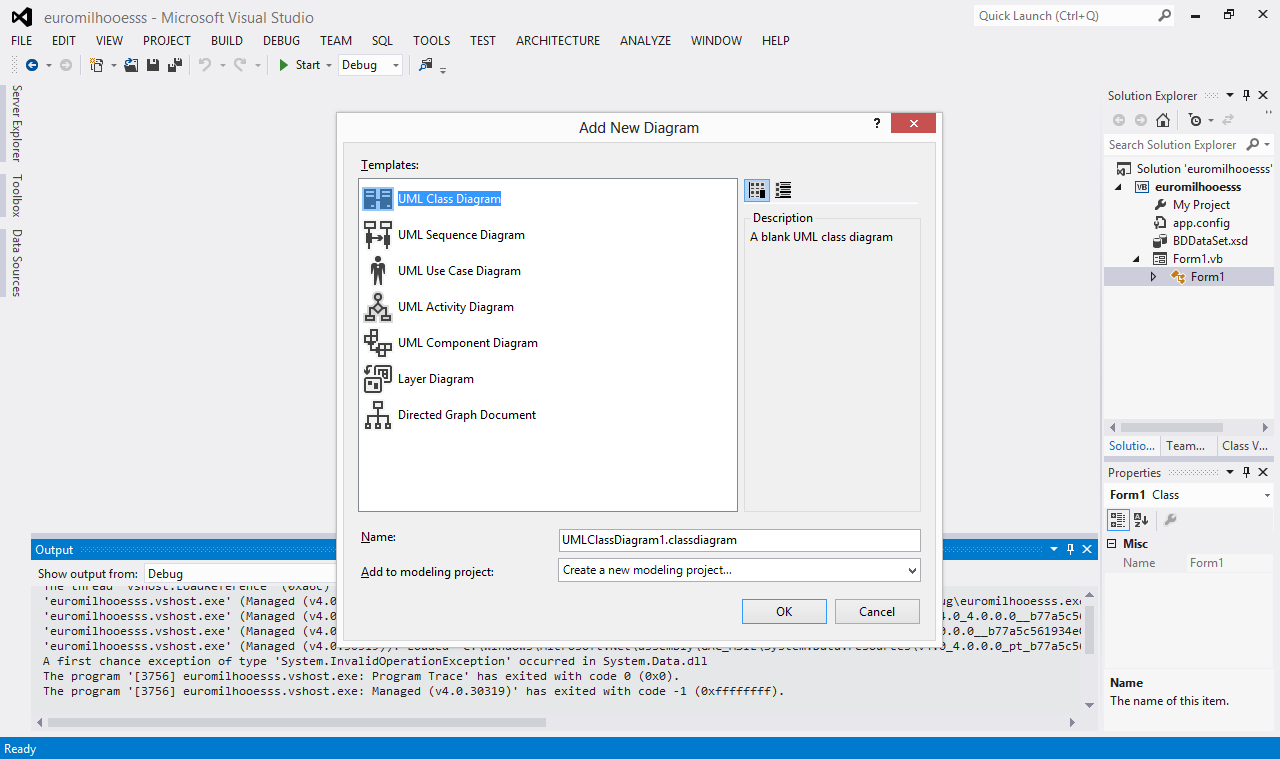Switch to the Team Explorer tab
The width and height of the screenshot is (1280, 759).
click(x=1188, y=446)
